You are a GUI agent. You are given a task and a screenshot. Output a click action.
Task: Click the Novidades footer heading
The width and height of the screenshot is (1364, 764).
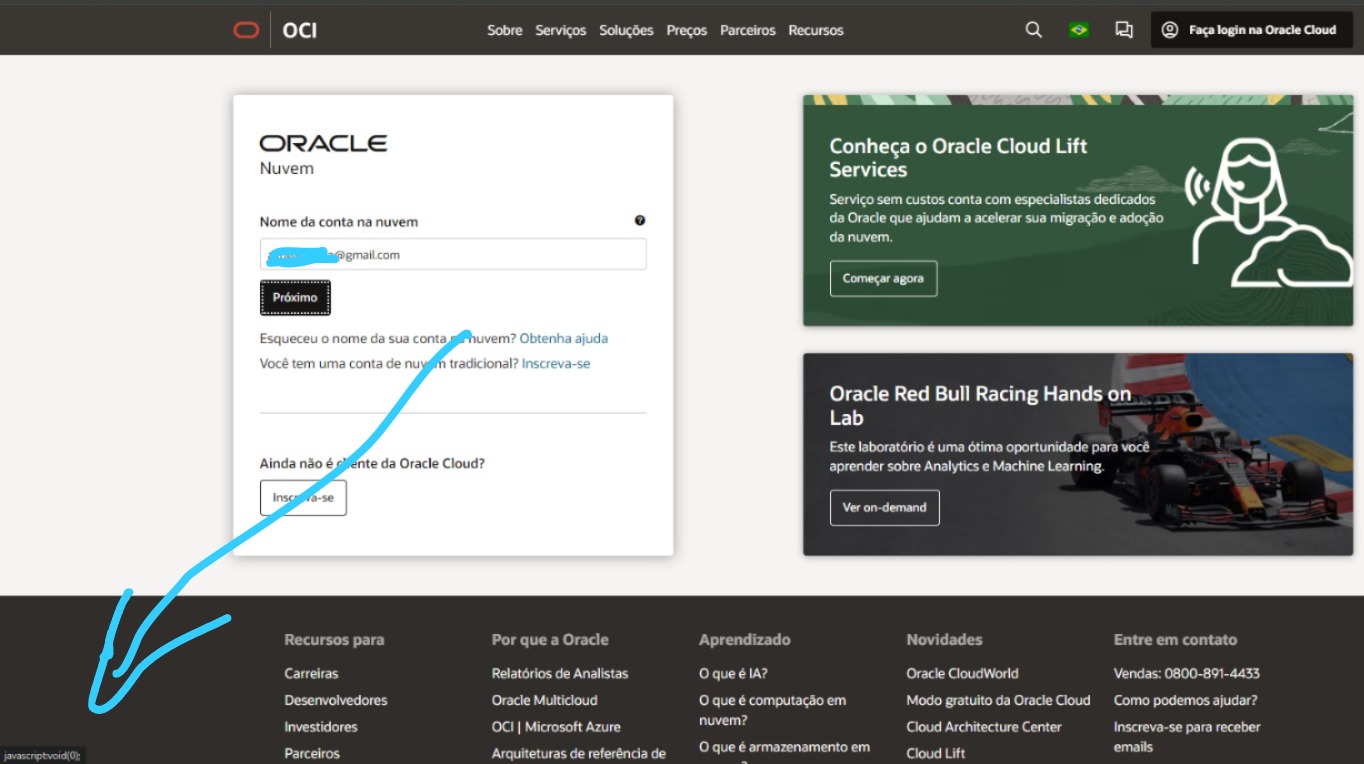tap(944, 639)
